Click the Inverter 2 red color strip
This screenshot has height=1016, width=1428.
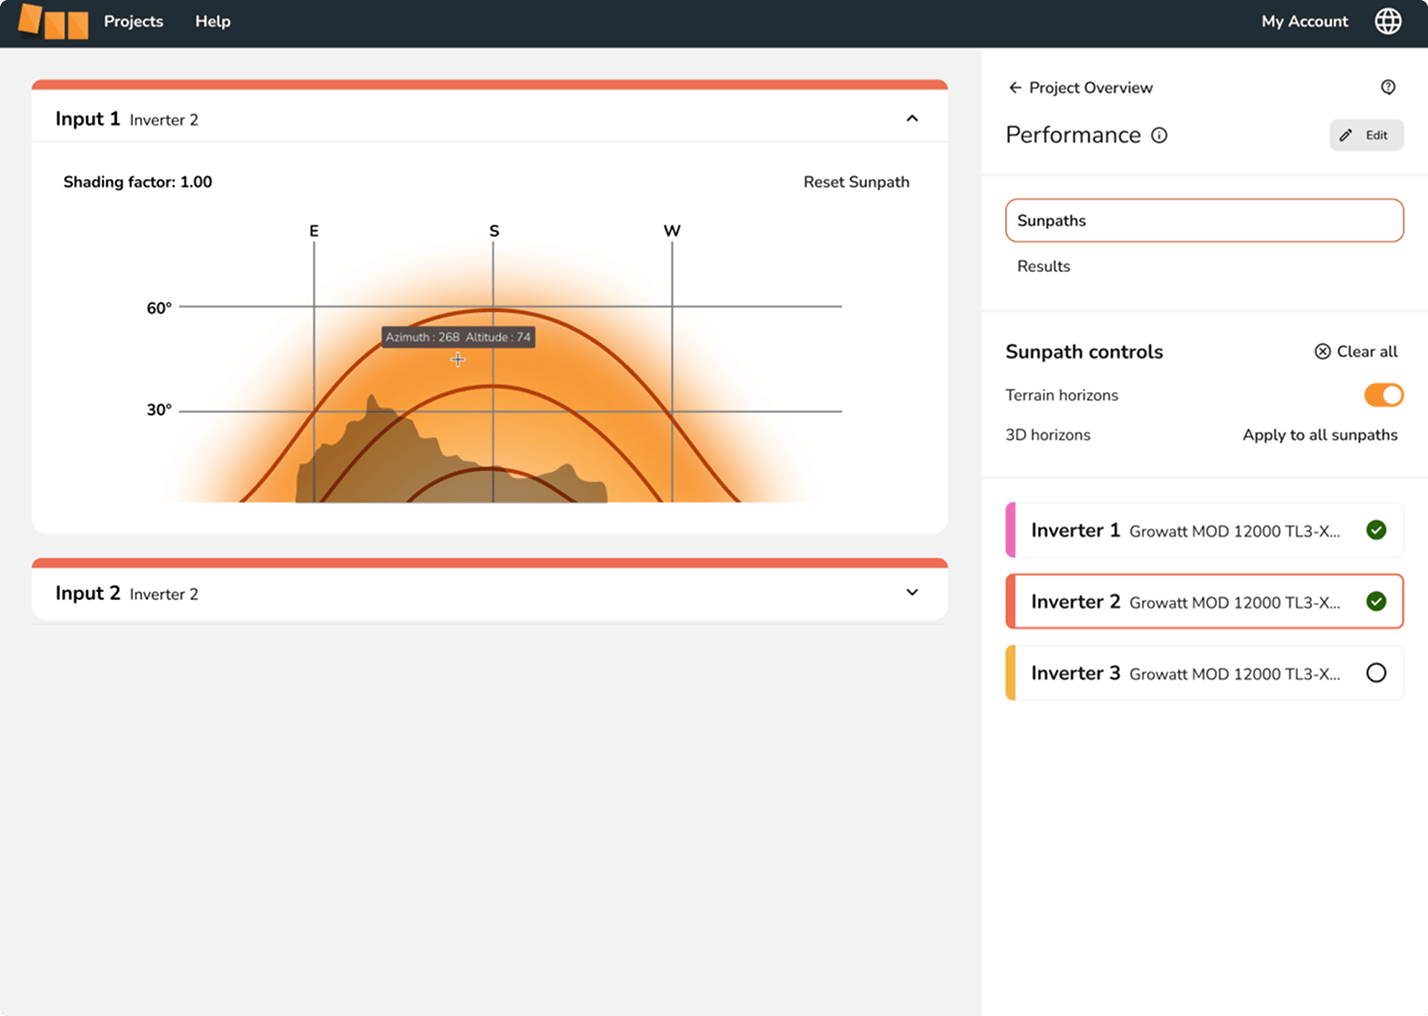(1010, 601)
